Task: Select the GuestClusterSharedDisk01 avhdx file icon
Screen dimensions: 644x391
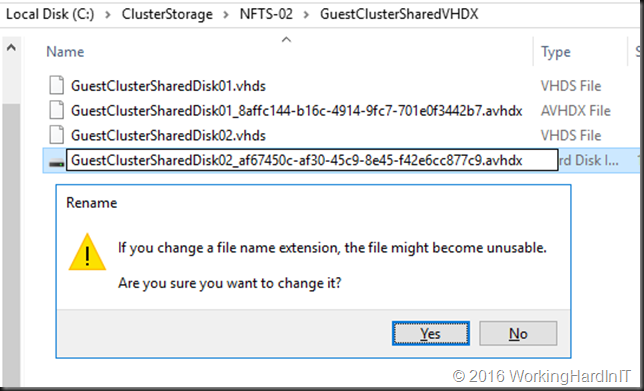Action: (57, 110)
